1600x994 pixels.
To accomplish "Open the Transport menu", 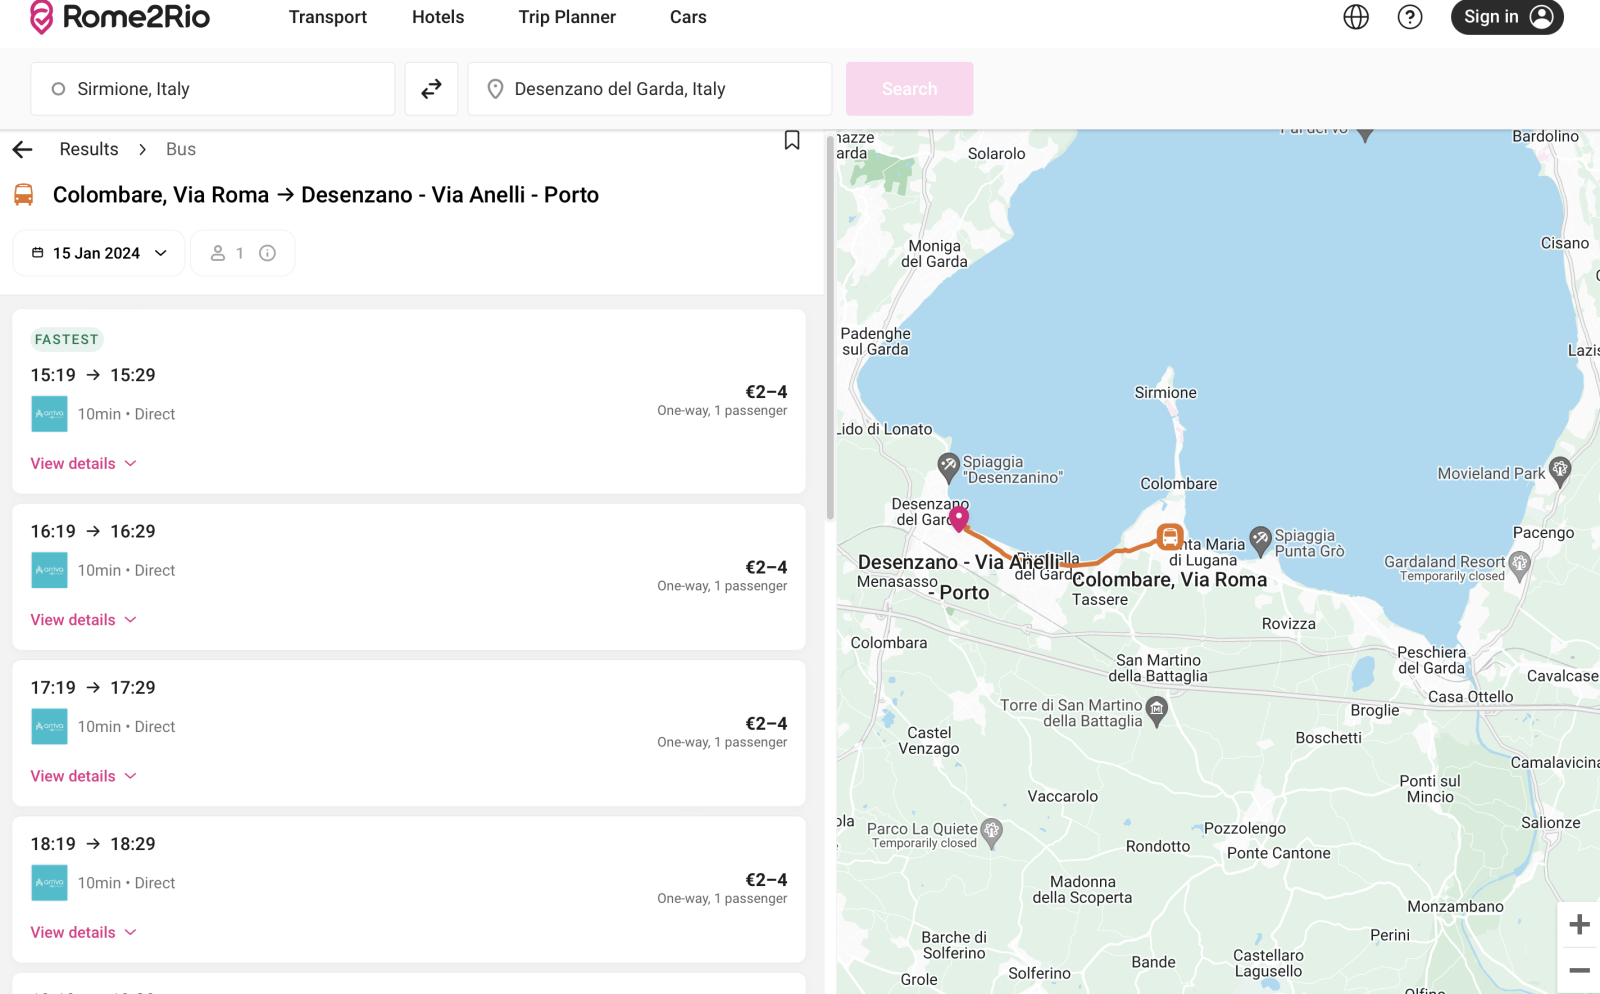I will point(327,17).
